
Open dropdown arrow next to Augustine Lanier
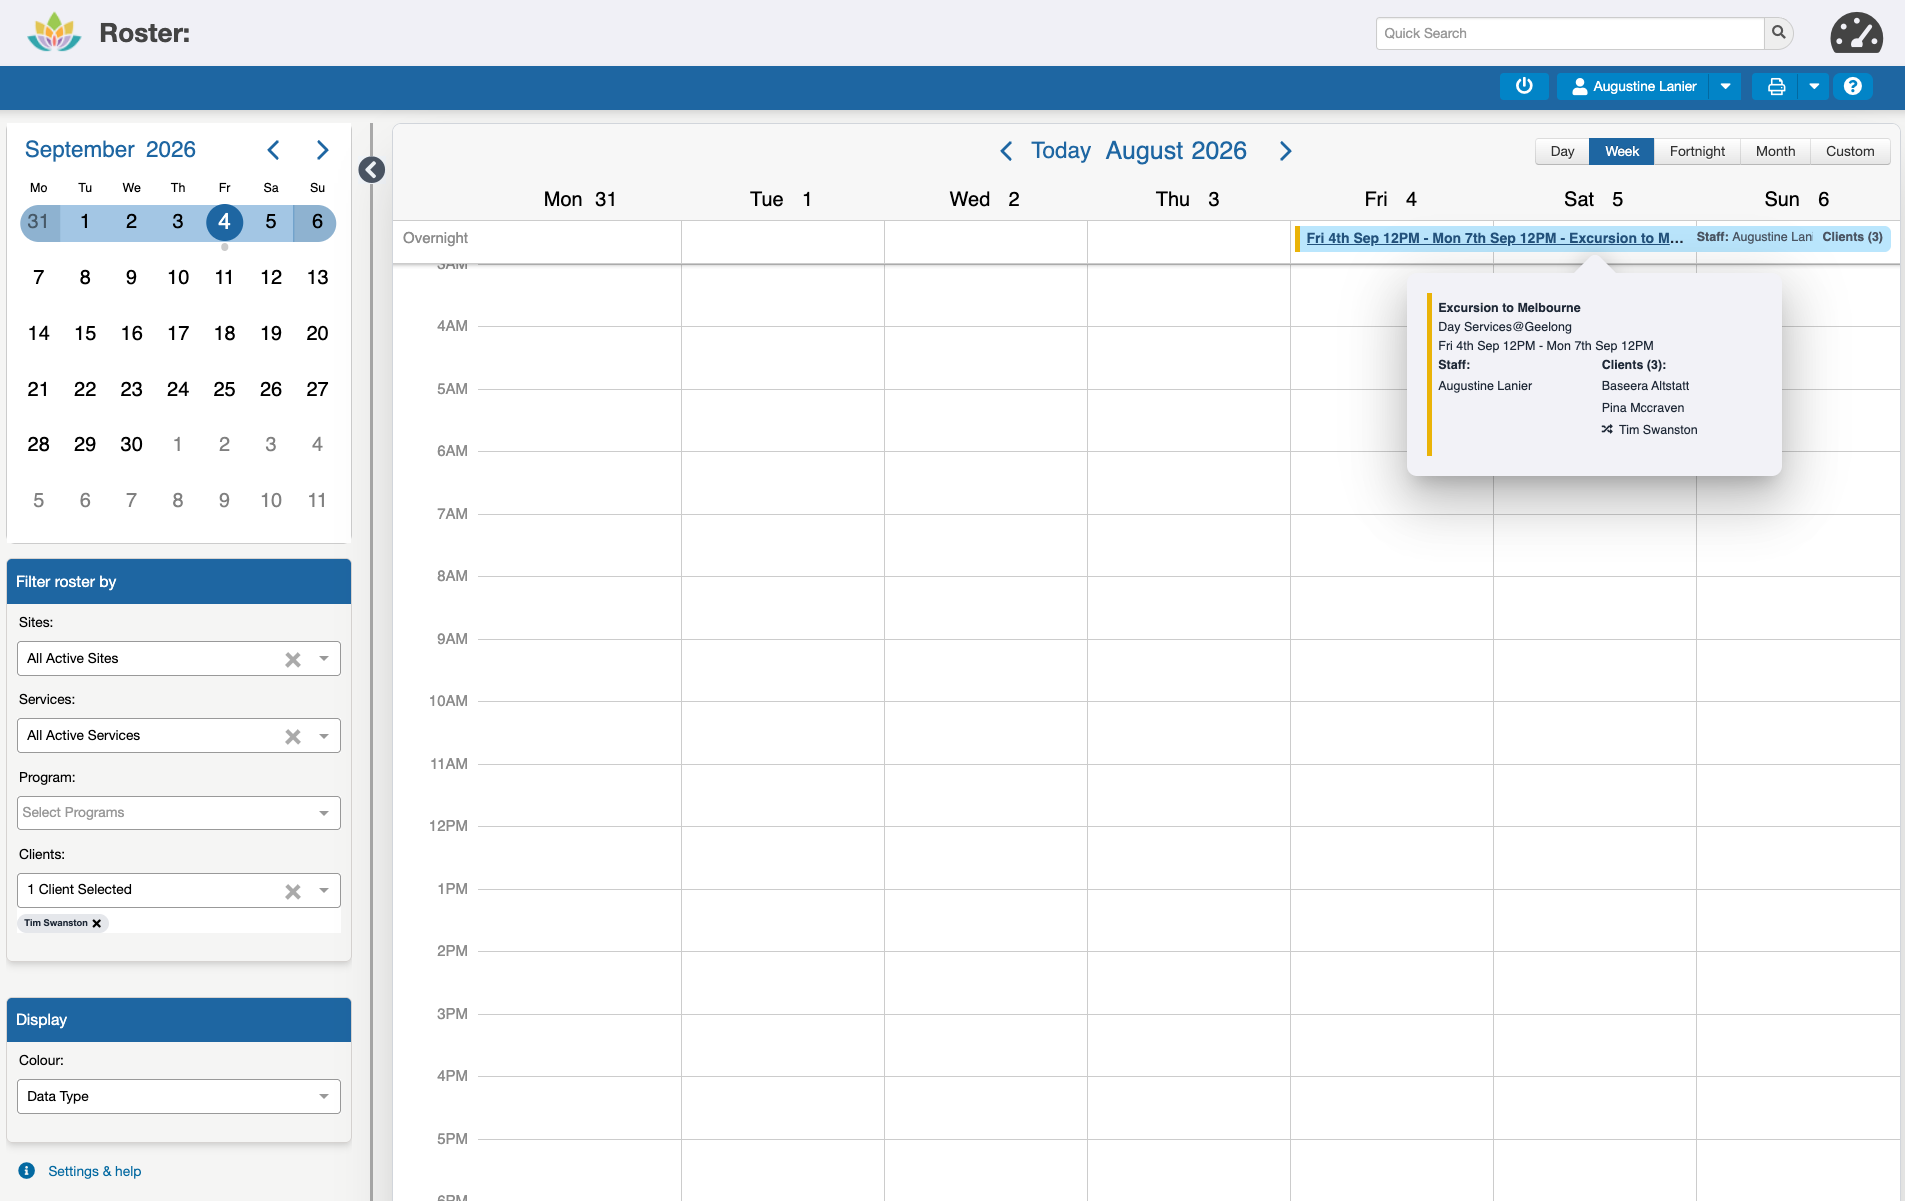pyautogui.click(x=1725, y=86)
